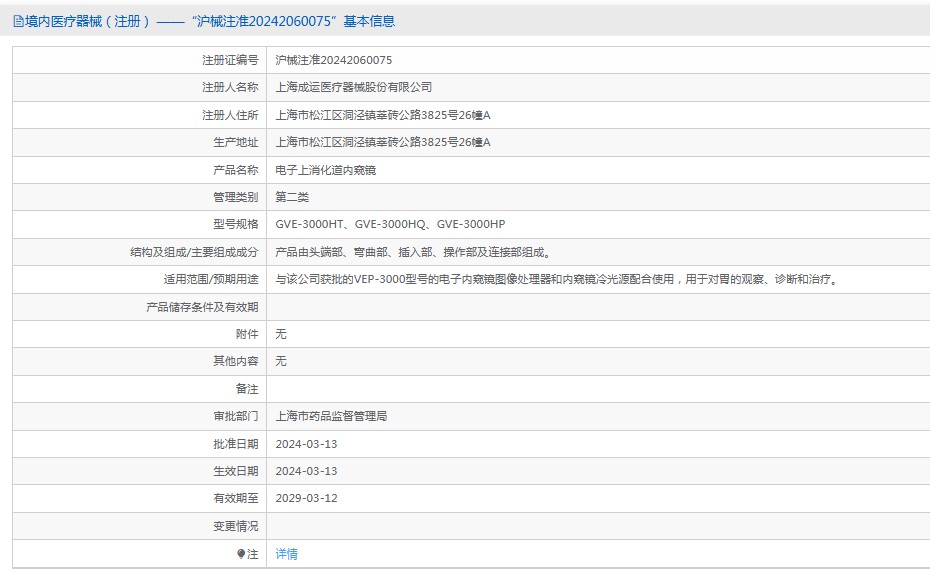Click the 变更情况 label
The height and width of the screenshot is (579, 930).
(x=236, y=526)
